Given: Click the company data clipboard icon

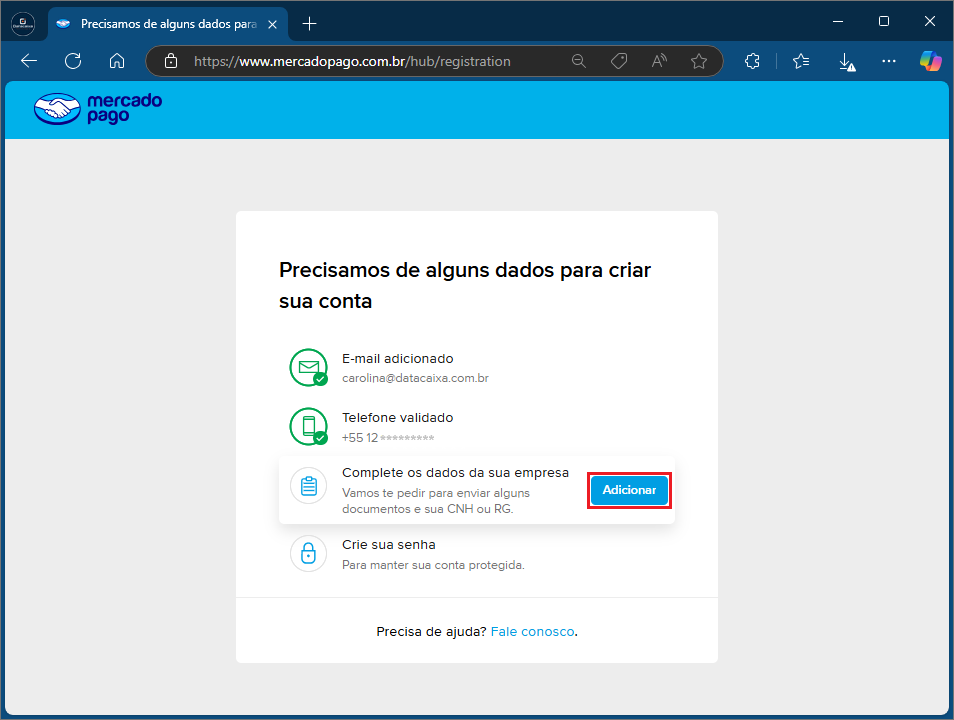Looking at the screenshot, I should pyautogui.click(x=308, y=486).
